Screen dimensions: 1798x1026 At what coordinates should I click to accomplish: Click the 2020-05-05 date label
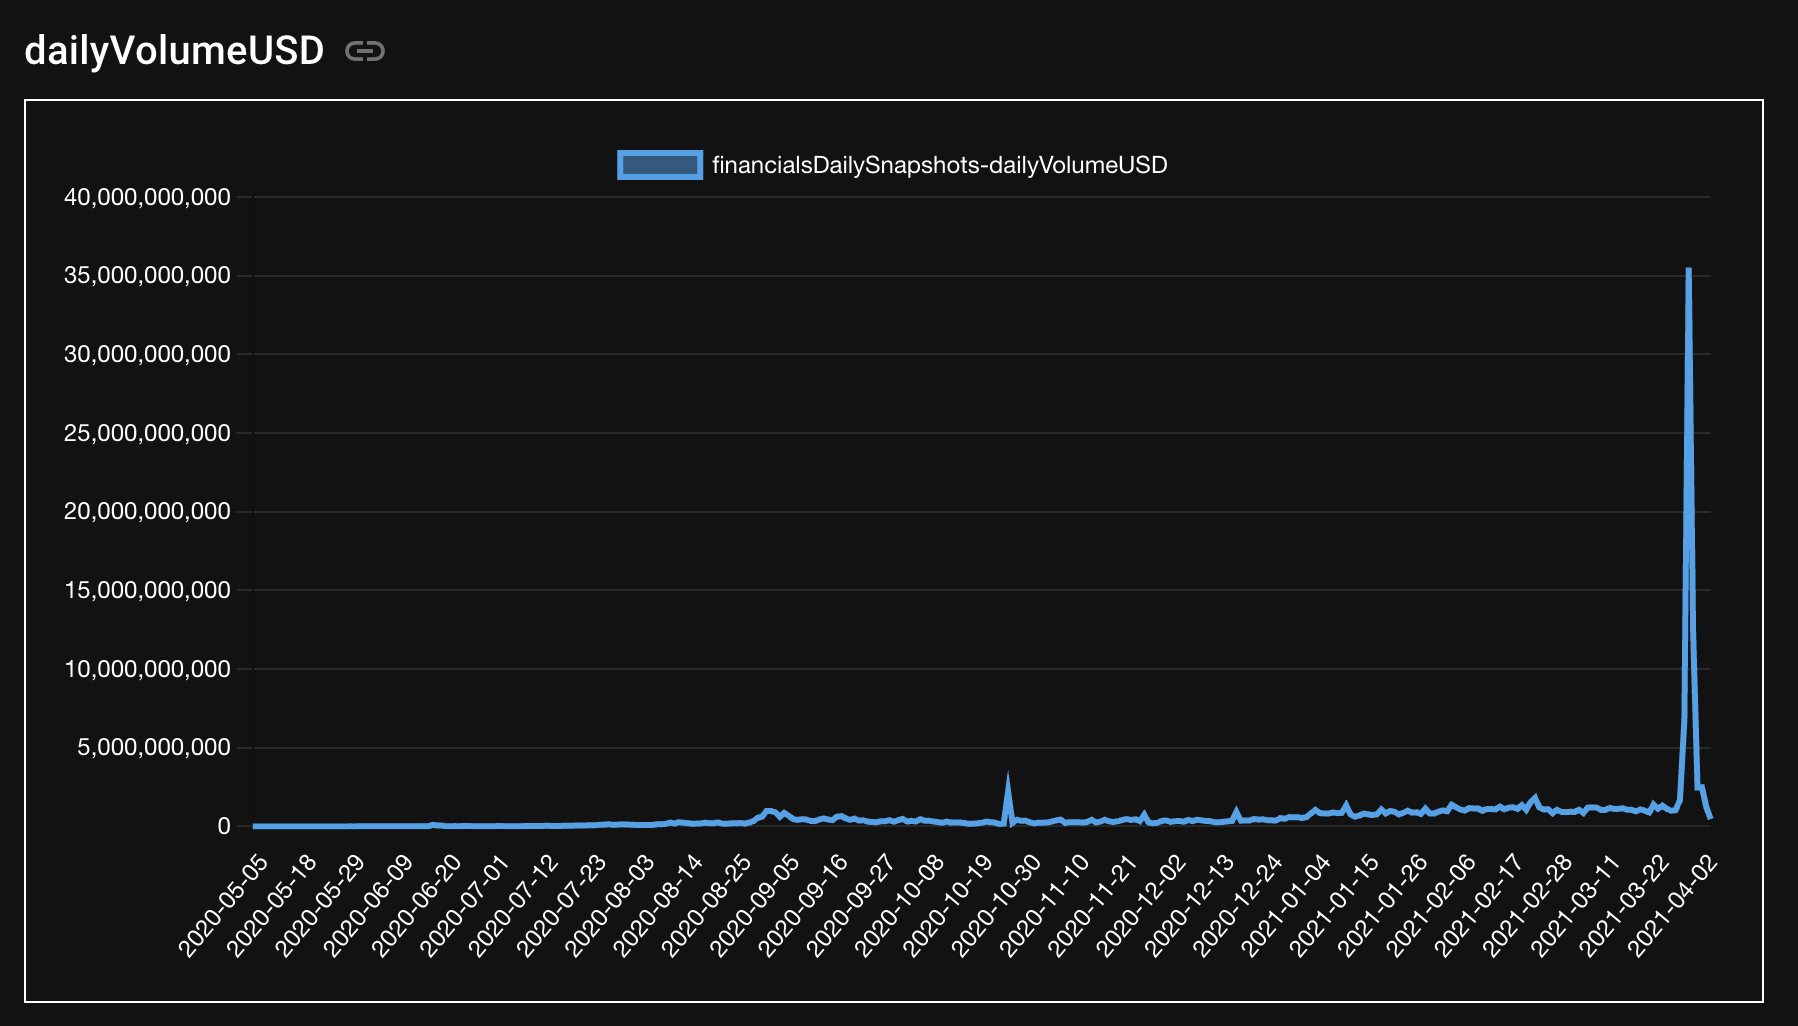pyautogui.click(x=224, y=905)
